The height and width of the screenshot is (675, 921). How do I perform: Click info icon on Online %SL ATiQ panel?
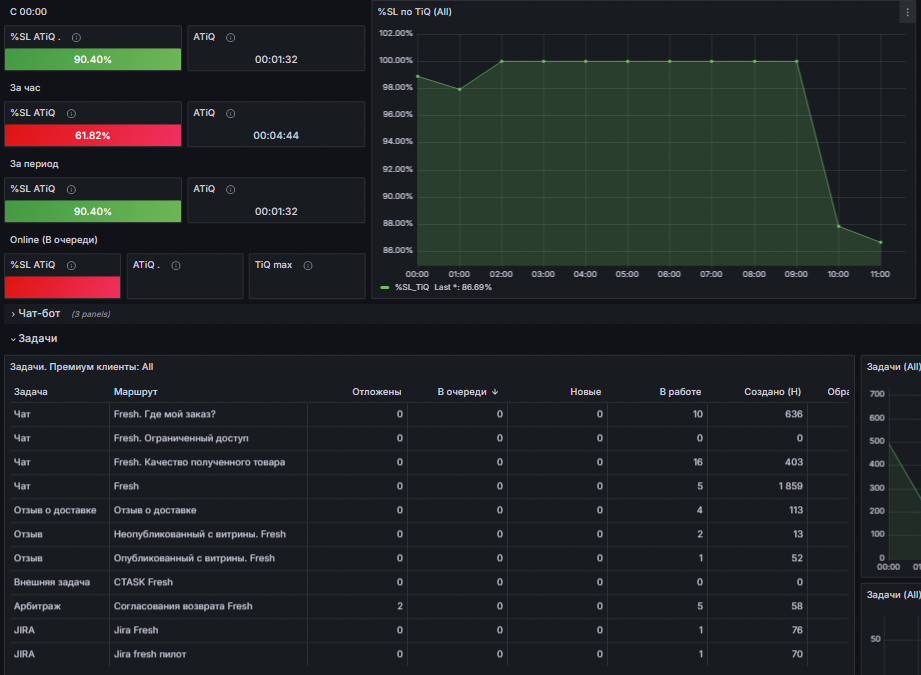click(72, 266)
